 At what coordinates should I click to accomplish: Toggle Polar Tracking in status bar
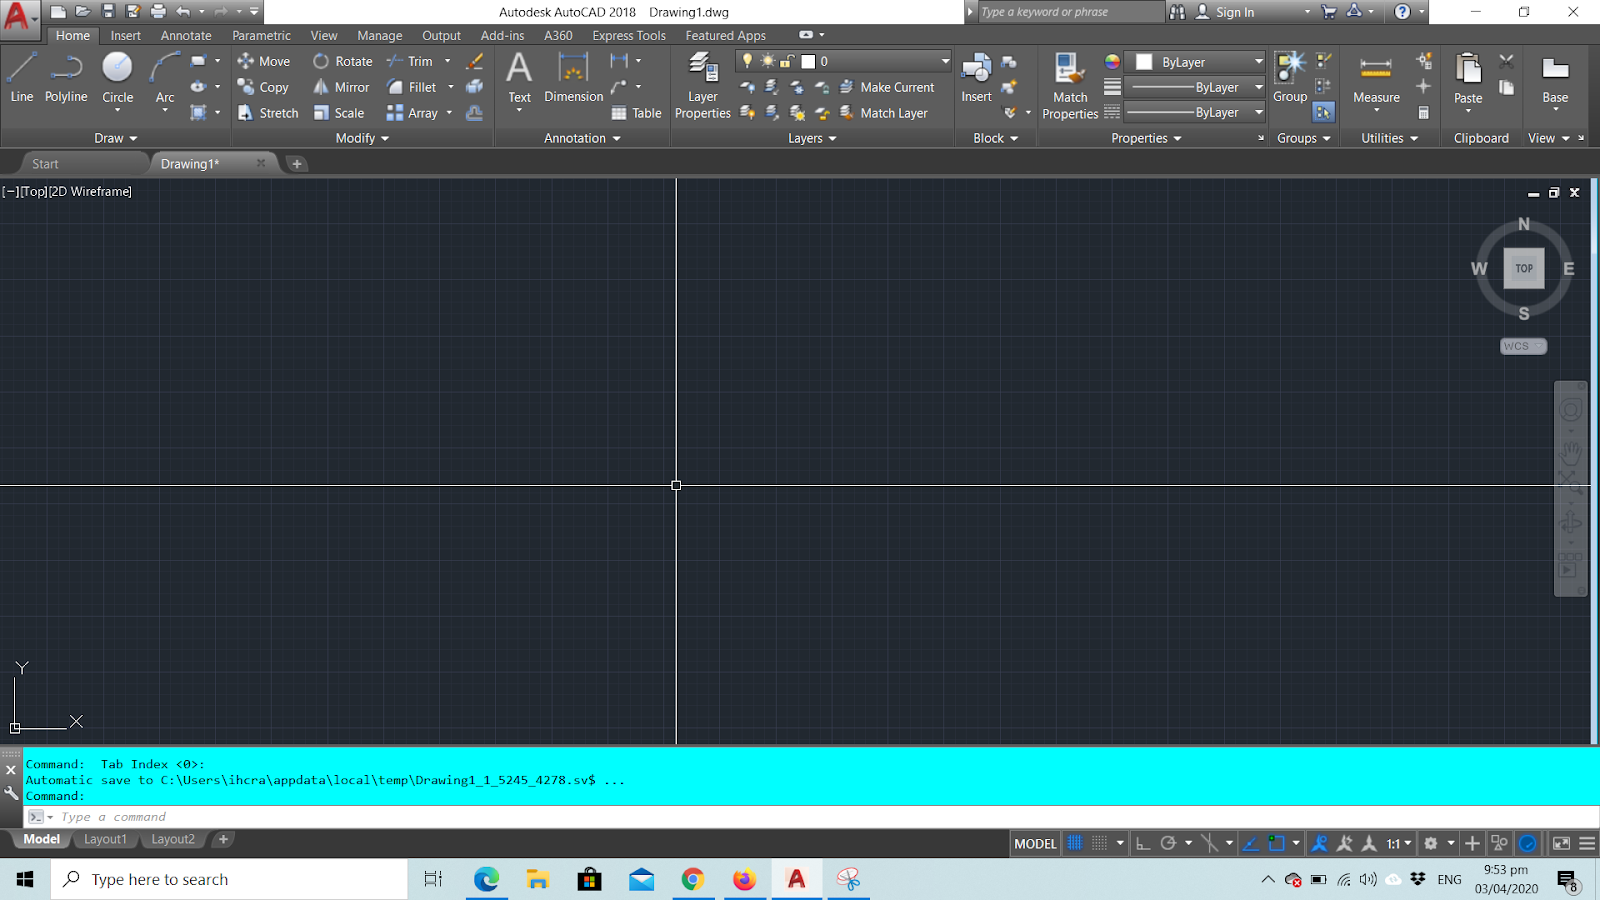pos(1167,843)
